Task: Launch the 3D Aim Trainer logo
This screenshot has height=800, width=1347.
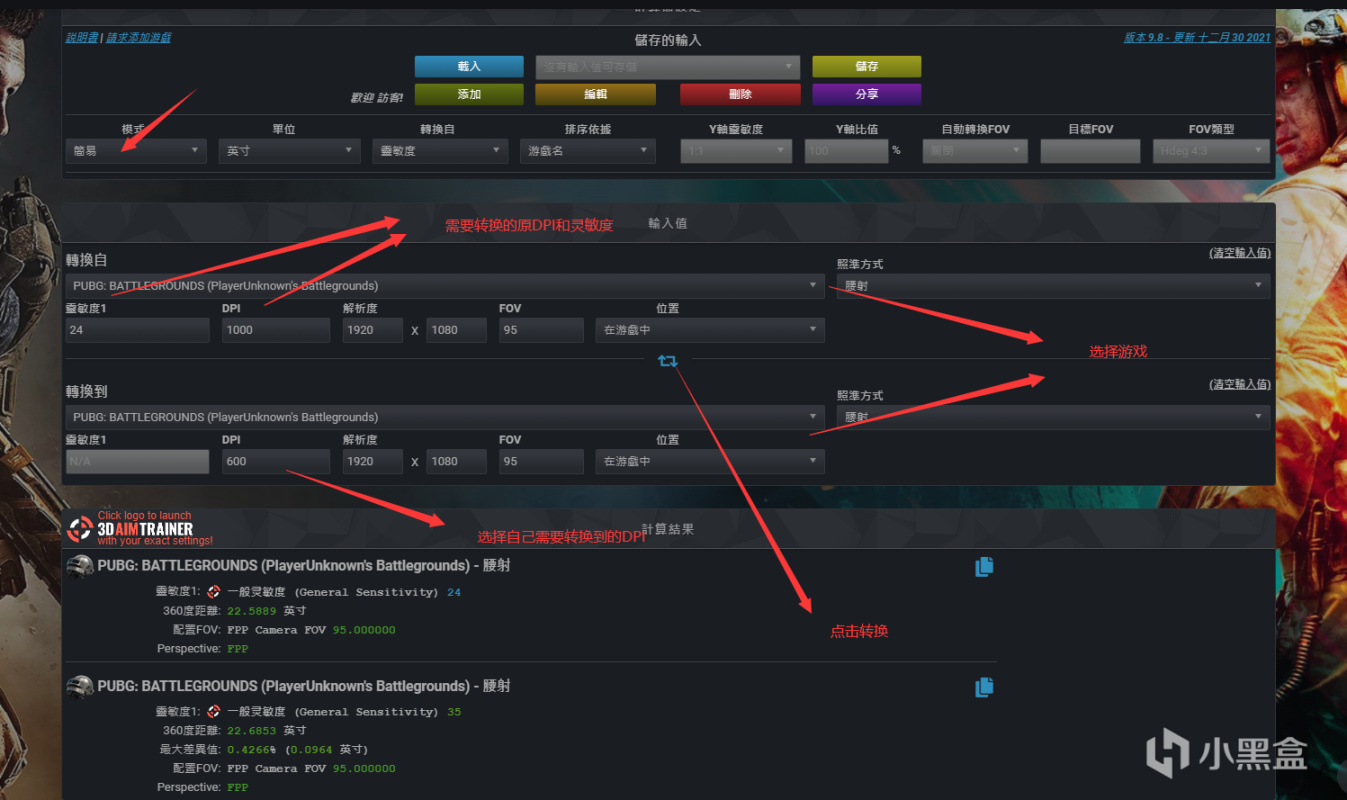Action: [139, 528]
